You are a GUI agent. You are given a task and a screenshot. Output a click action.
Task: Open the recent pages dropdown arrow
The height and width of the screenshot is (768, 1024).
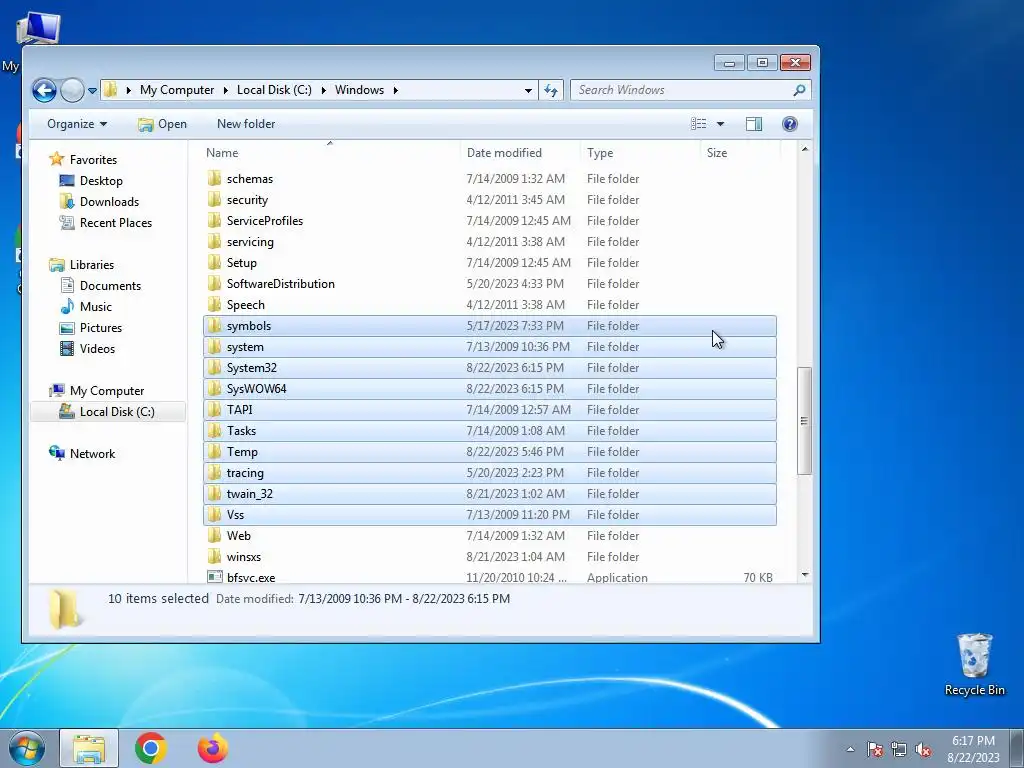pyautogui.click(x=93, y=91)
